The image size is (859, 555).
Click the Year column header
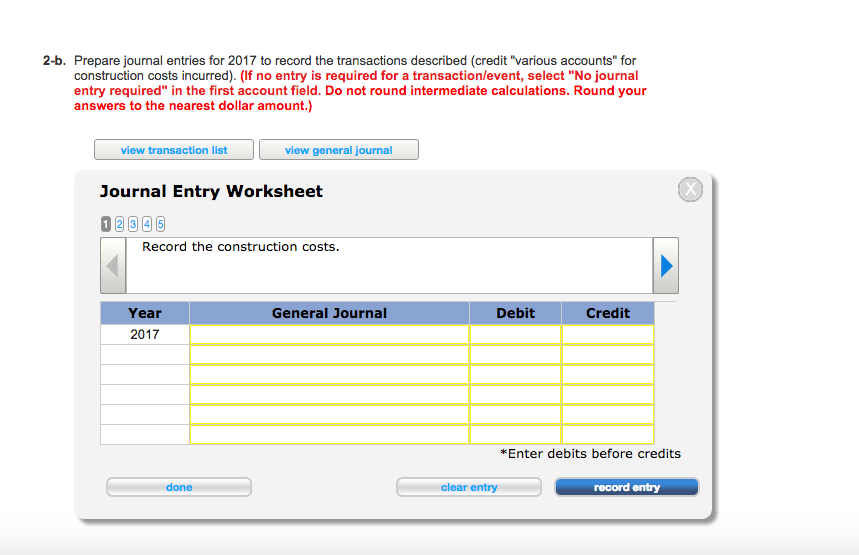click(x=145, y=313)
